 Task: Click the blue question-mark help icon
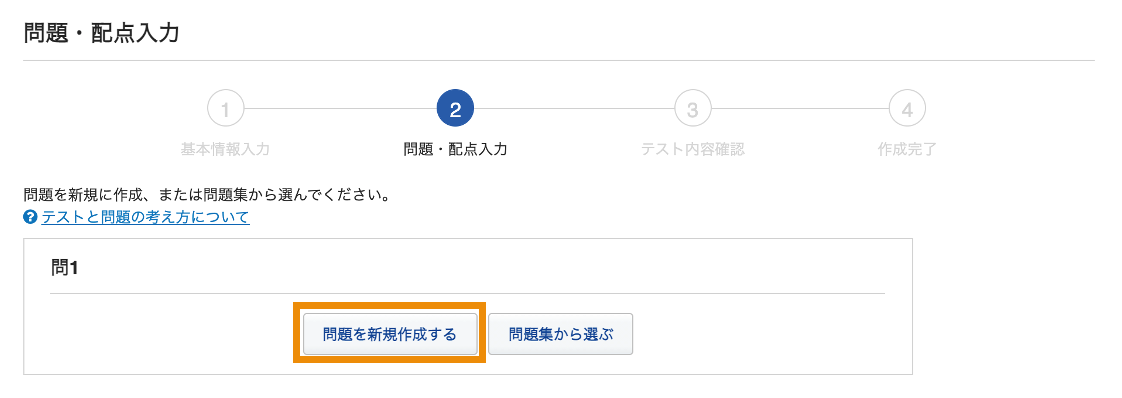[x=30, y=217]
